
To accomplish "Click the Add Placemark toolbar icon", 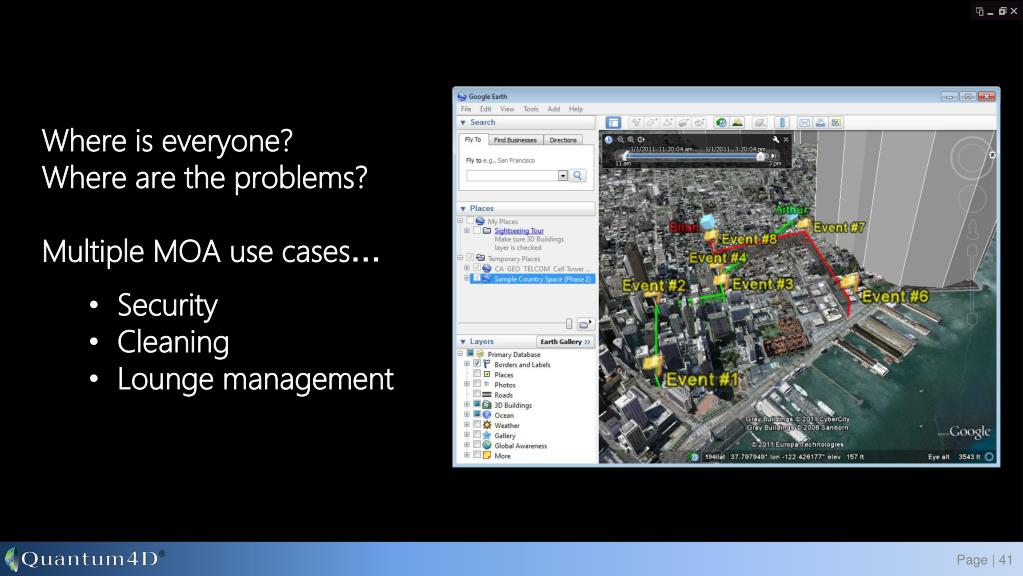I will coord(635,123).
